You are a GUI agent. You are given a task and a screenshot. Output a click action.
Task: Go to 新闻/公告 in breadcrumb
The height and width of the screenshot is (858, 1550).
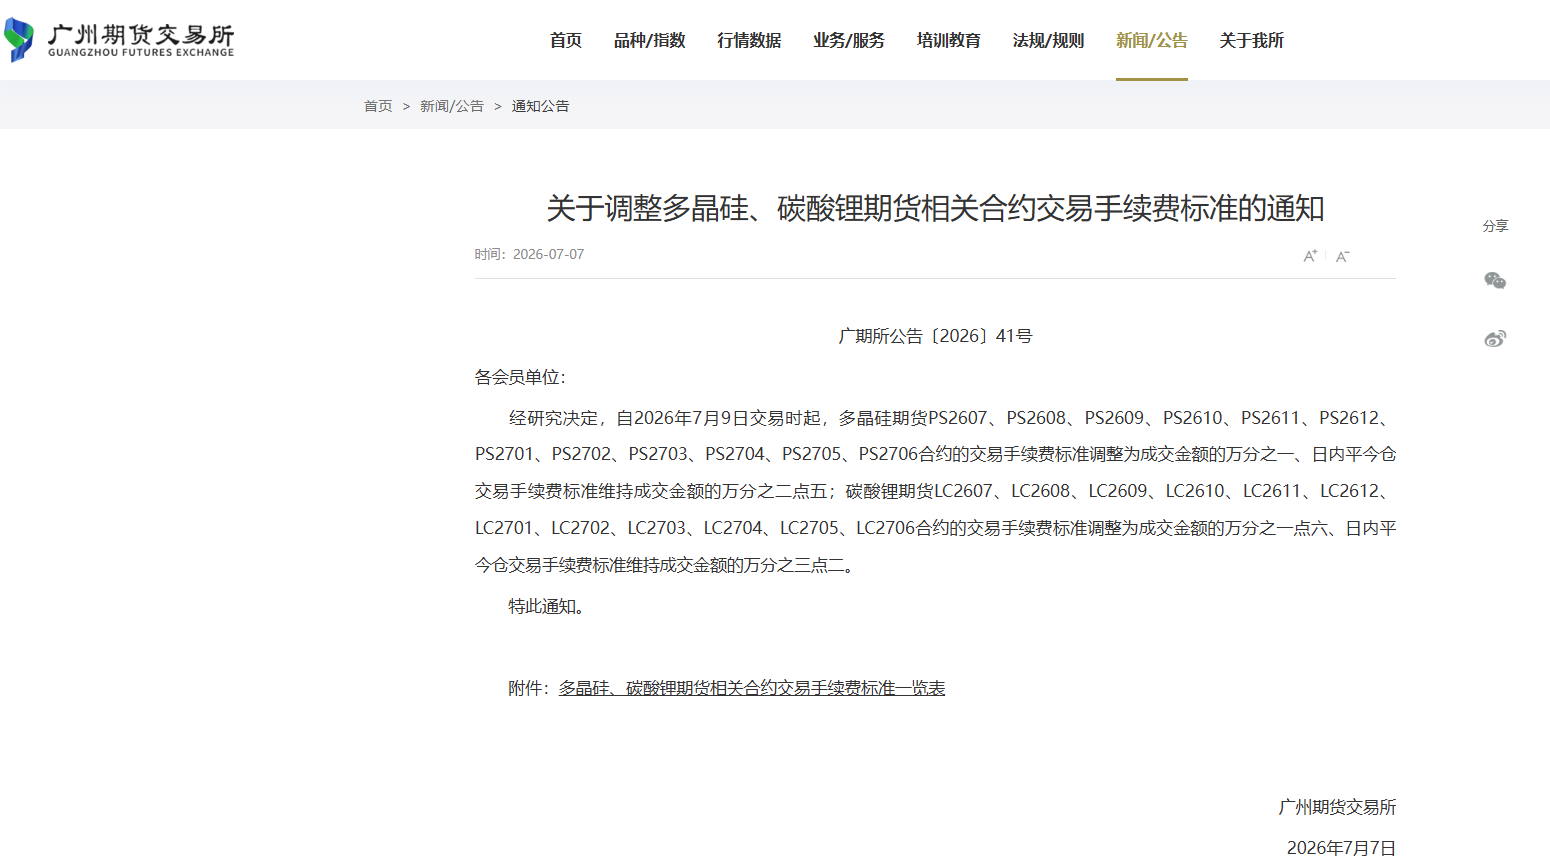tap(452, 106)
